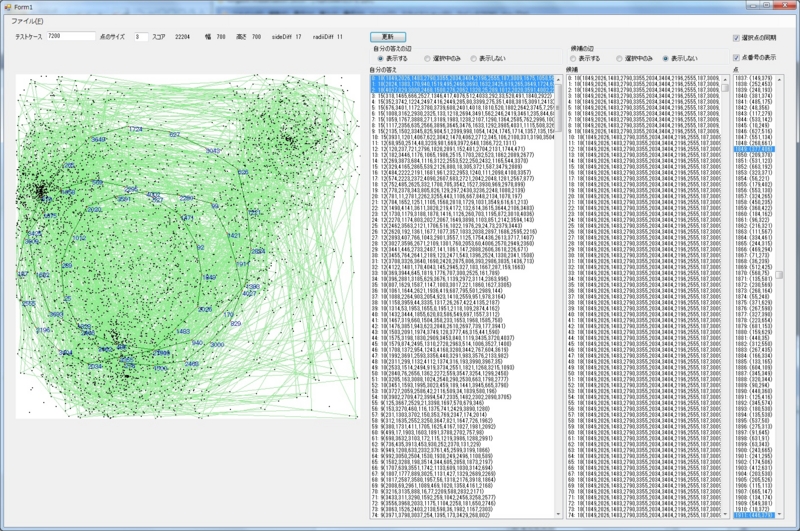Select row 40 in the 自分の答え list
Image resolution: width=800 pixels, height=531 pixels.
pos(462,314)
